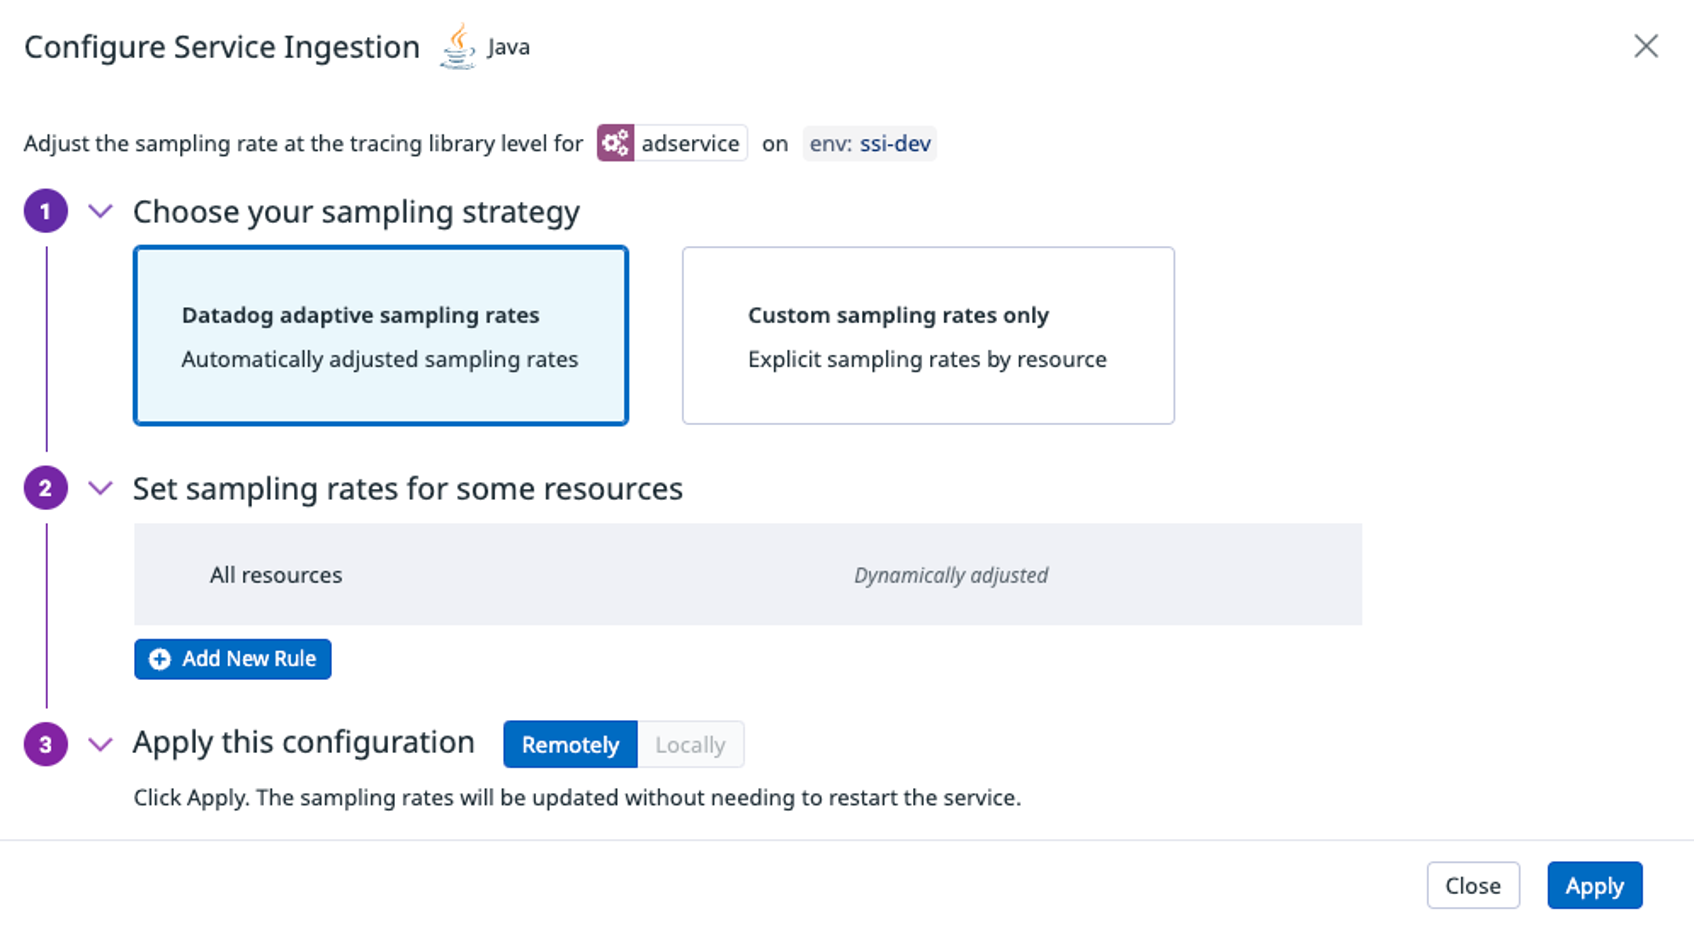Collapse the Apply this configuration section
The width and height of the screenshot is (1694, 926).
pyautogui.click(x=99, y=743)
